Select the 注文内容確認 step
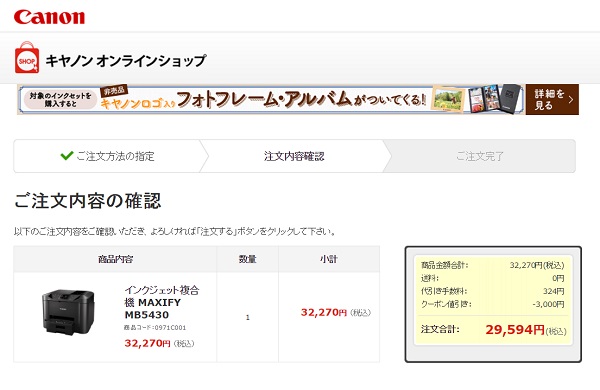600x390 pixels. click(294, 156)
